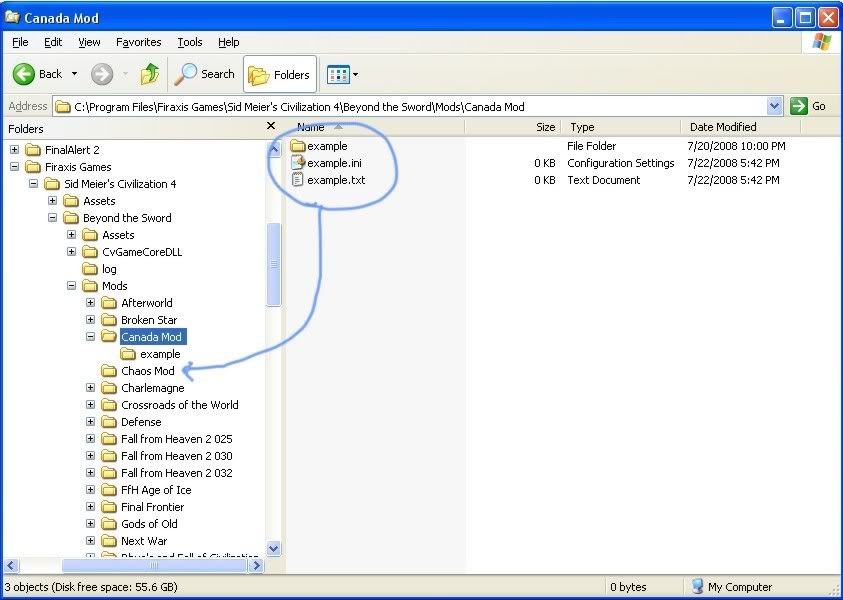This screenshot has width=843, height=600.
Task: Click the address bar path field
Action: tap(411, 106)
